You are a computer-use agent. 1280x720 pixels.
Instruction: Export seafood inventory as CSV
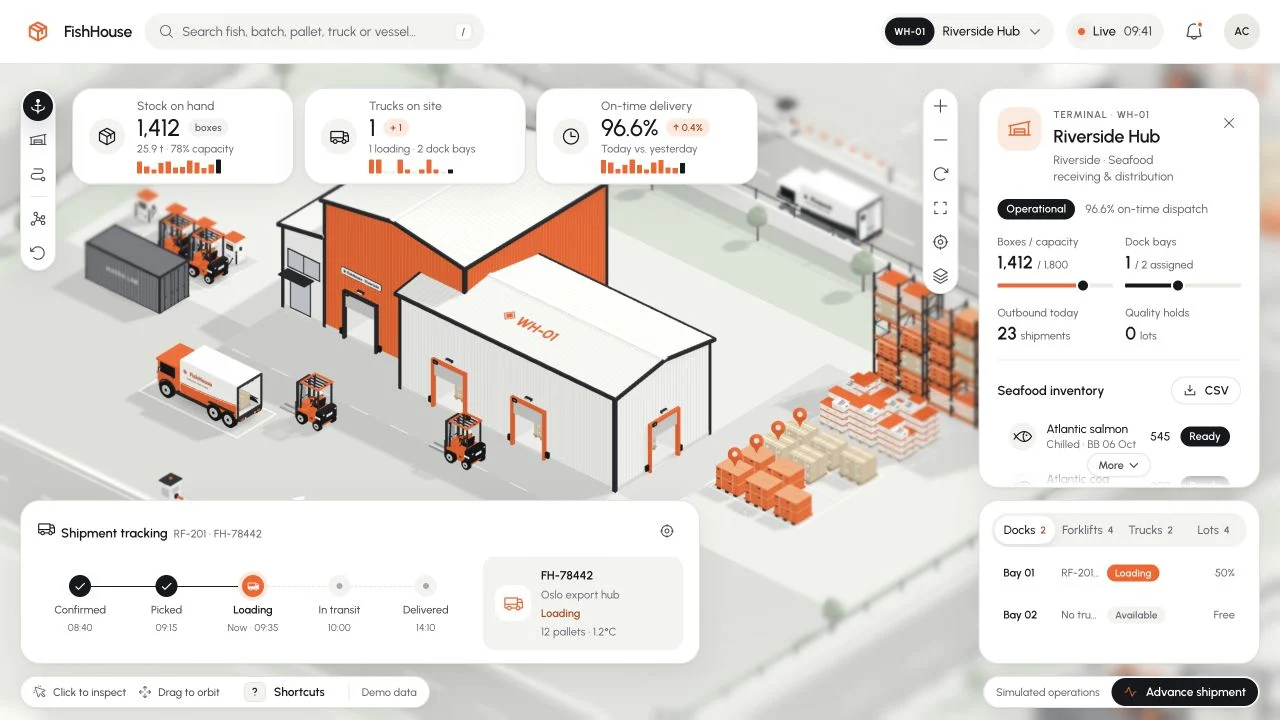1206,391
